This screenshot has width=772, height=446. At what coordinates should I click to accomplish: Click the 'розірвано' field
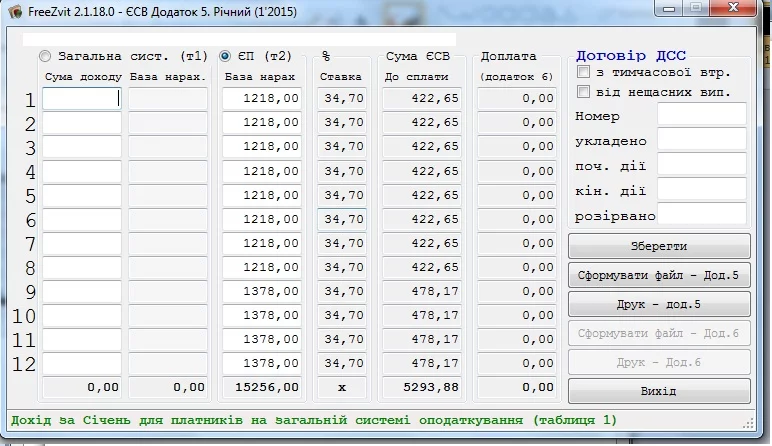click(x=702, y=214)
